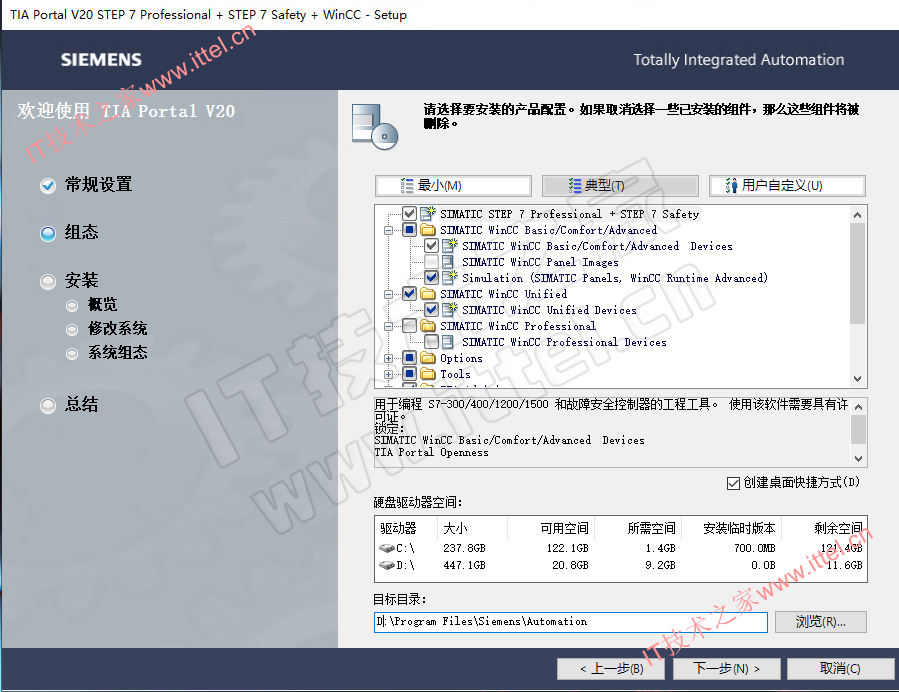Click description box scrollbar up arrow
This screenshot has height=692, width=899.
tap(858, 406)
